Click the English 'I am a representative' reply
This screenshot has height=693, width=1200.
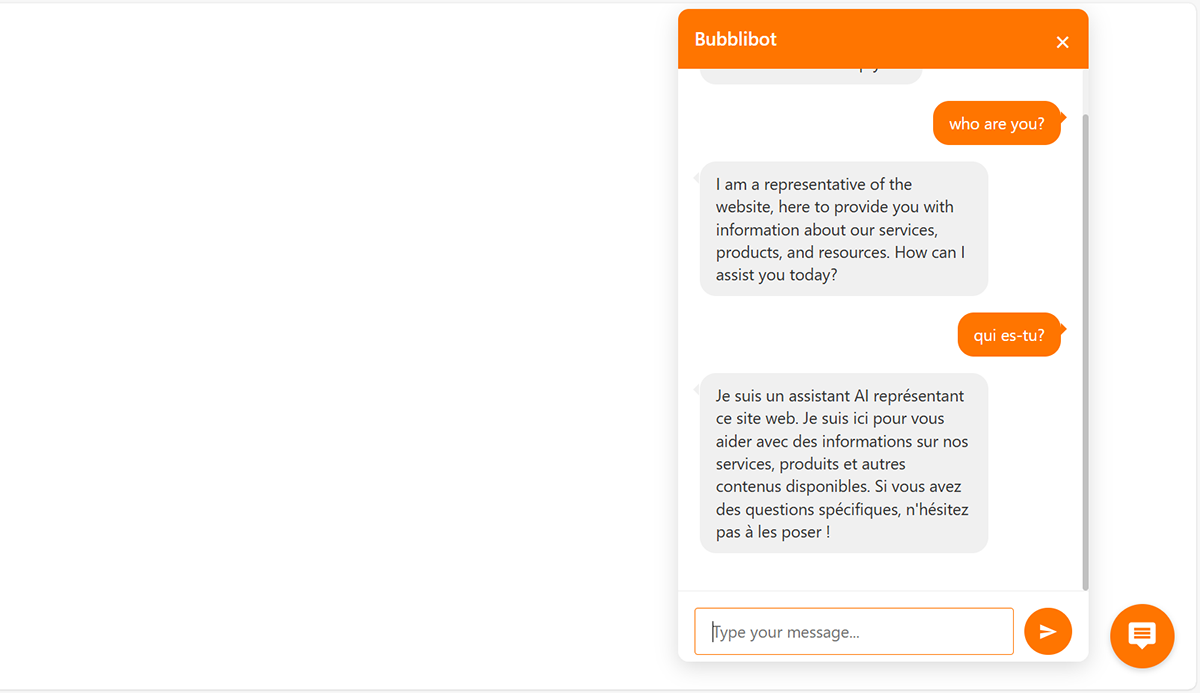tap(844, 229)
